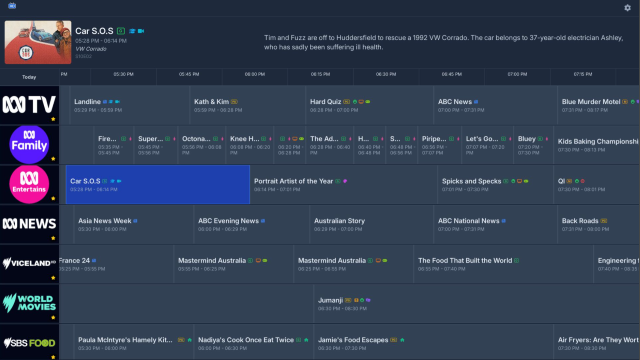
Task: Open ABC National News listing
Action: click(x=495, y=224)
